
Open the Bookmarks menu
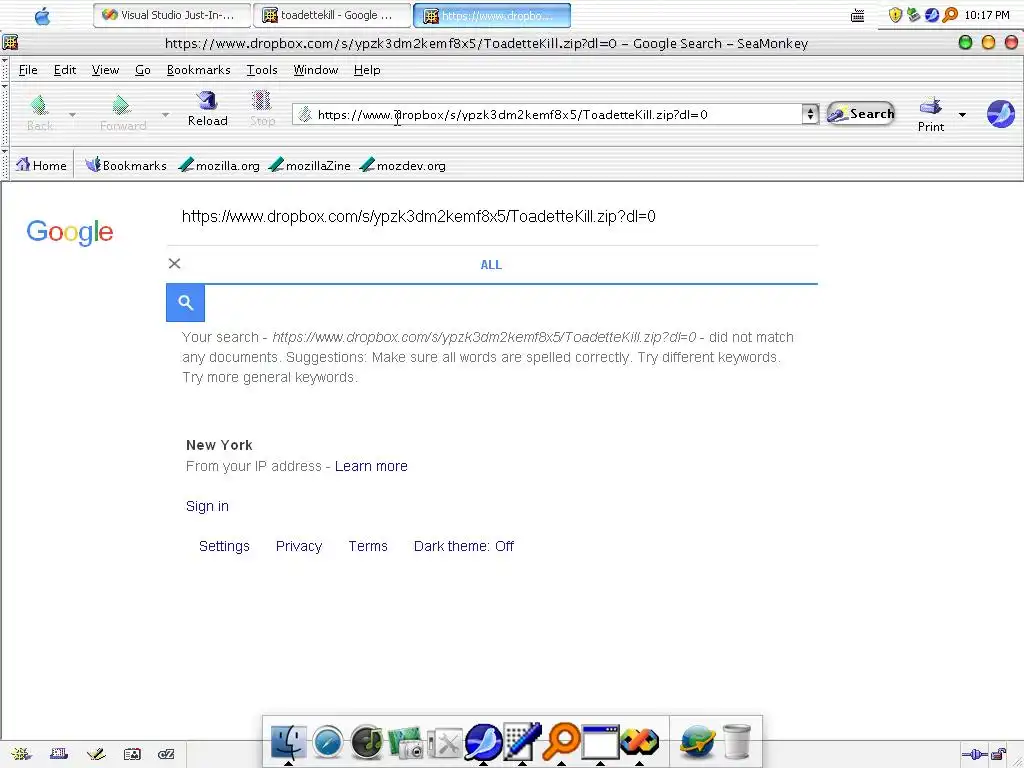pyautogui.click(x=199, y=70)
